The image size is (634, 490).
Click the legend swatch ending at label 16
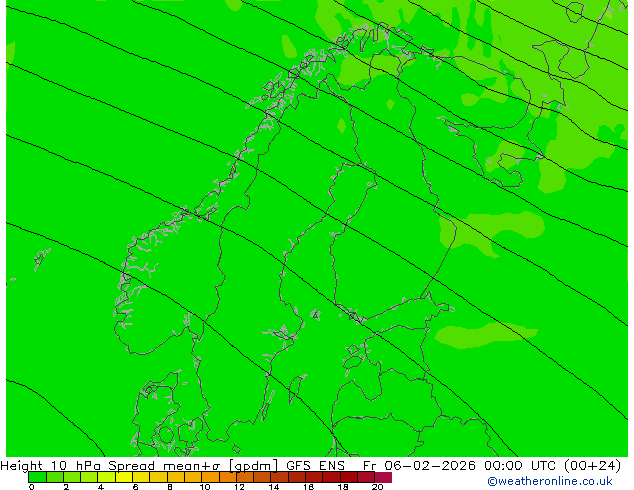(297, 477)
